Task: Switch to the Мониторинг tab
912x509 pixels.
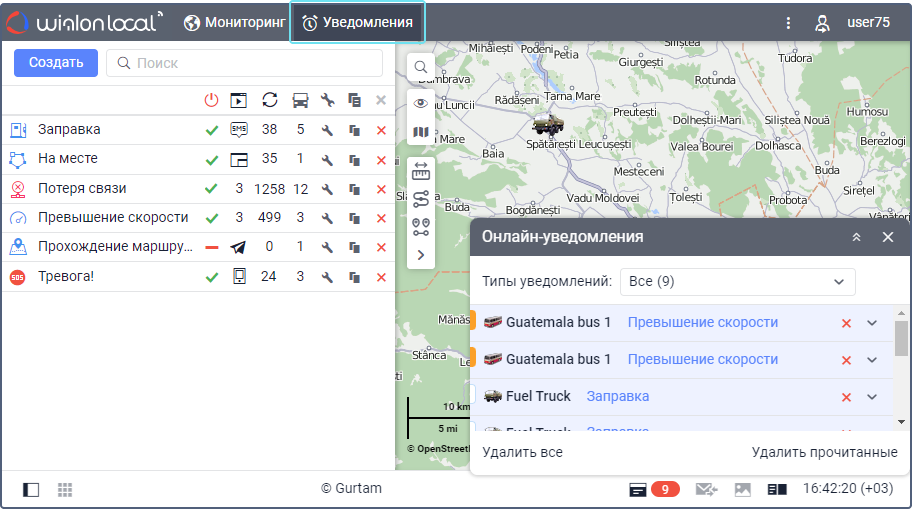Action: [x=235, y=22]
